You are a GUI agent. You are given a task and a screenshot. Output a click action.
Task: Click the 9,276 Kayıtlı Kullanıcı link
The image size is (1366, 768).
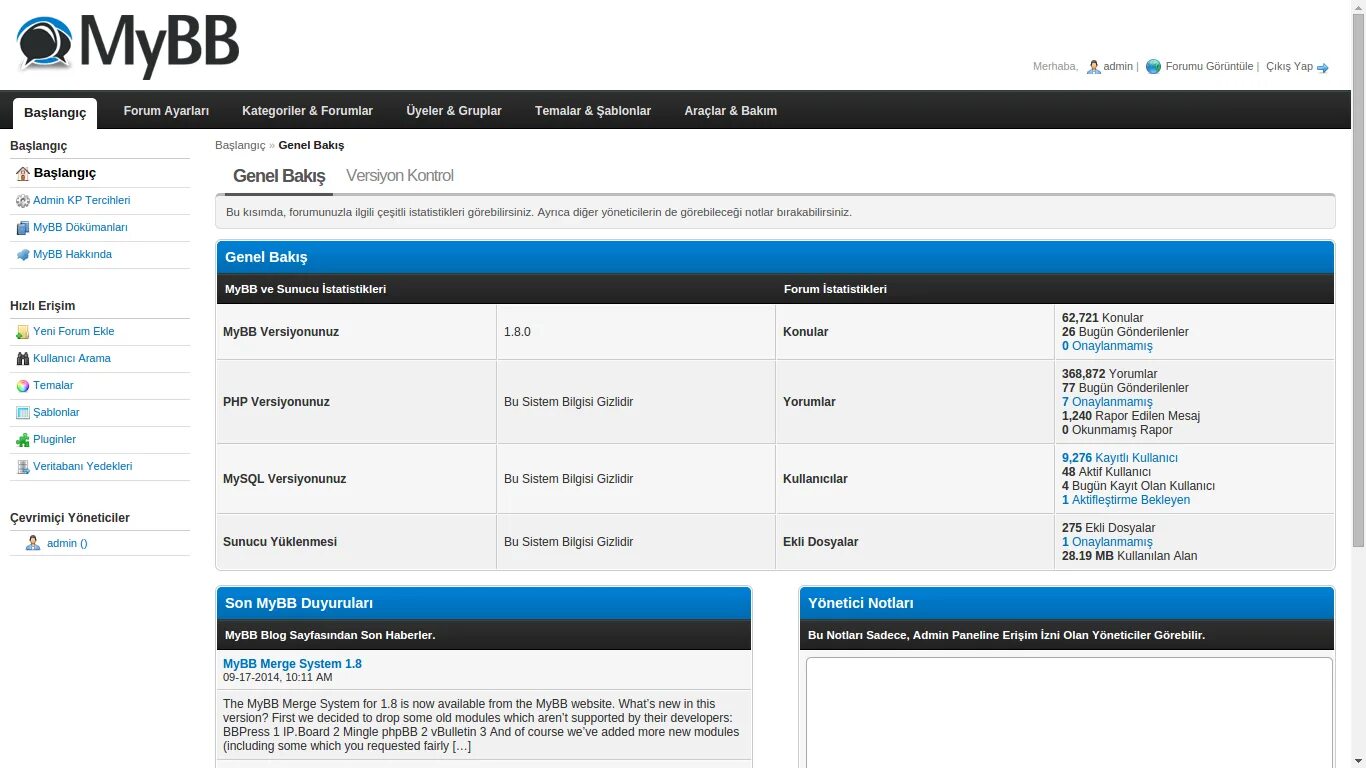(1120, 458)
